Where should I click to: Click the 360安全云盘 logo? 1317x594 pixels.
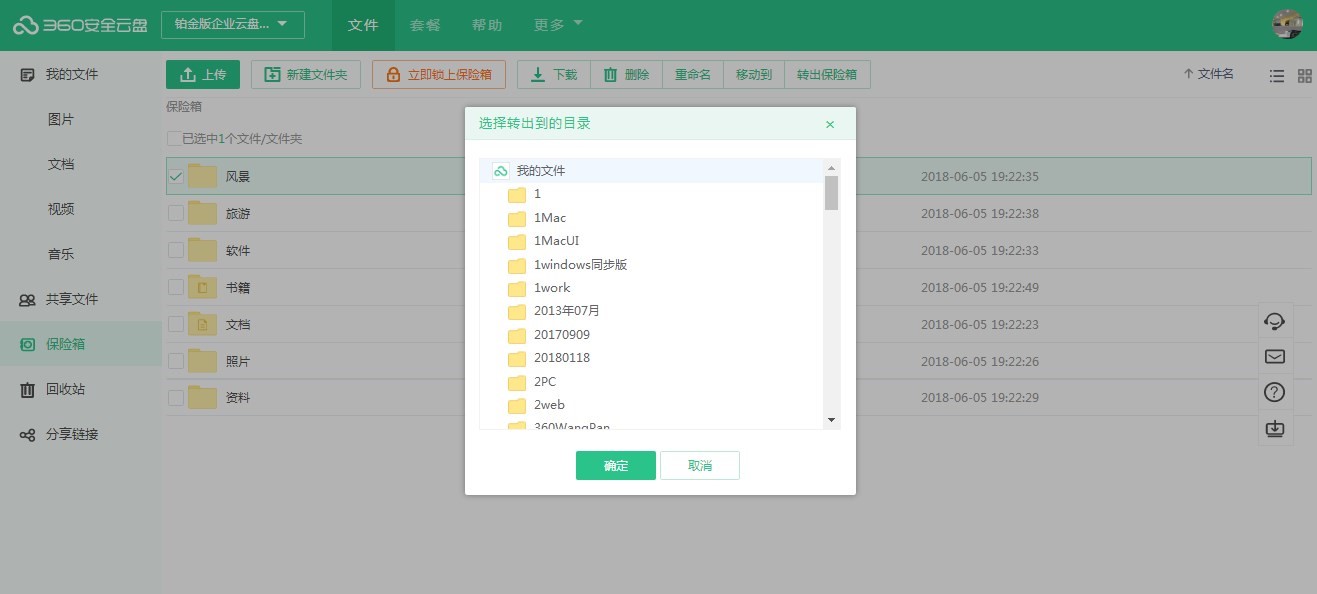coord(78,25)
